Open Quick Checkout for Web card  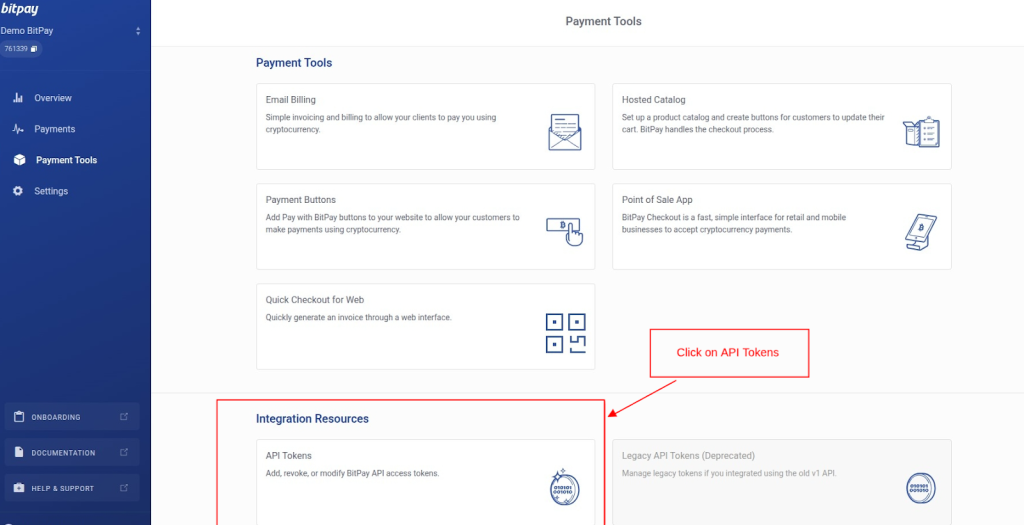(425, 326)
